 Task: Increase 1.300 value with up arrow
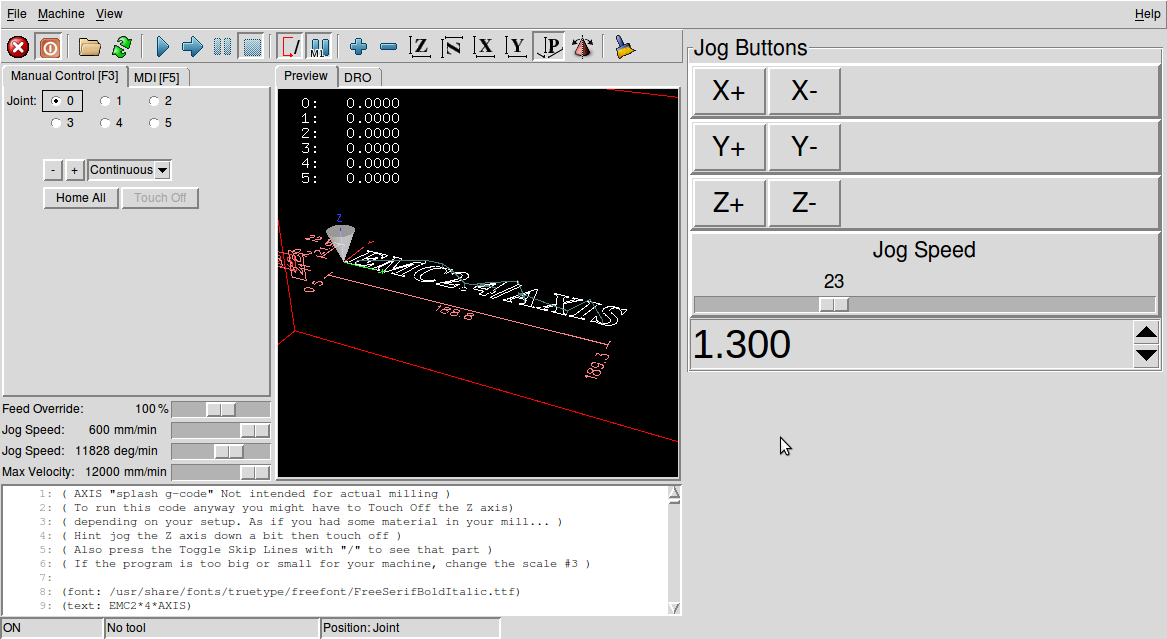tap(1146, 333)
